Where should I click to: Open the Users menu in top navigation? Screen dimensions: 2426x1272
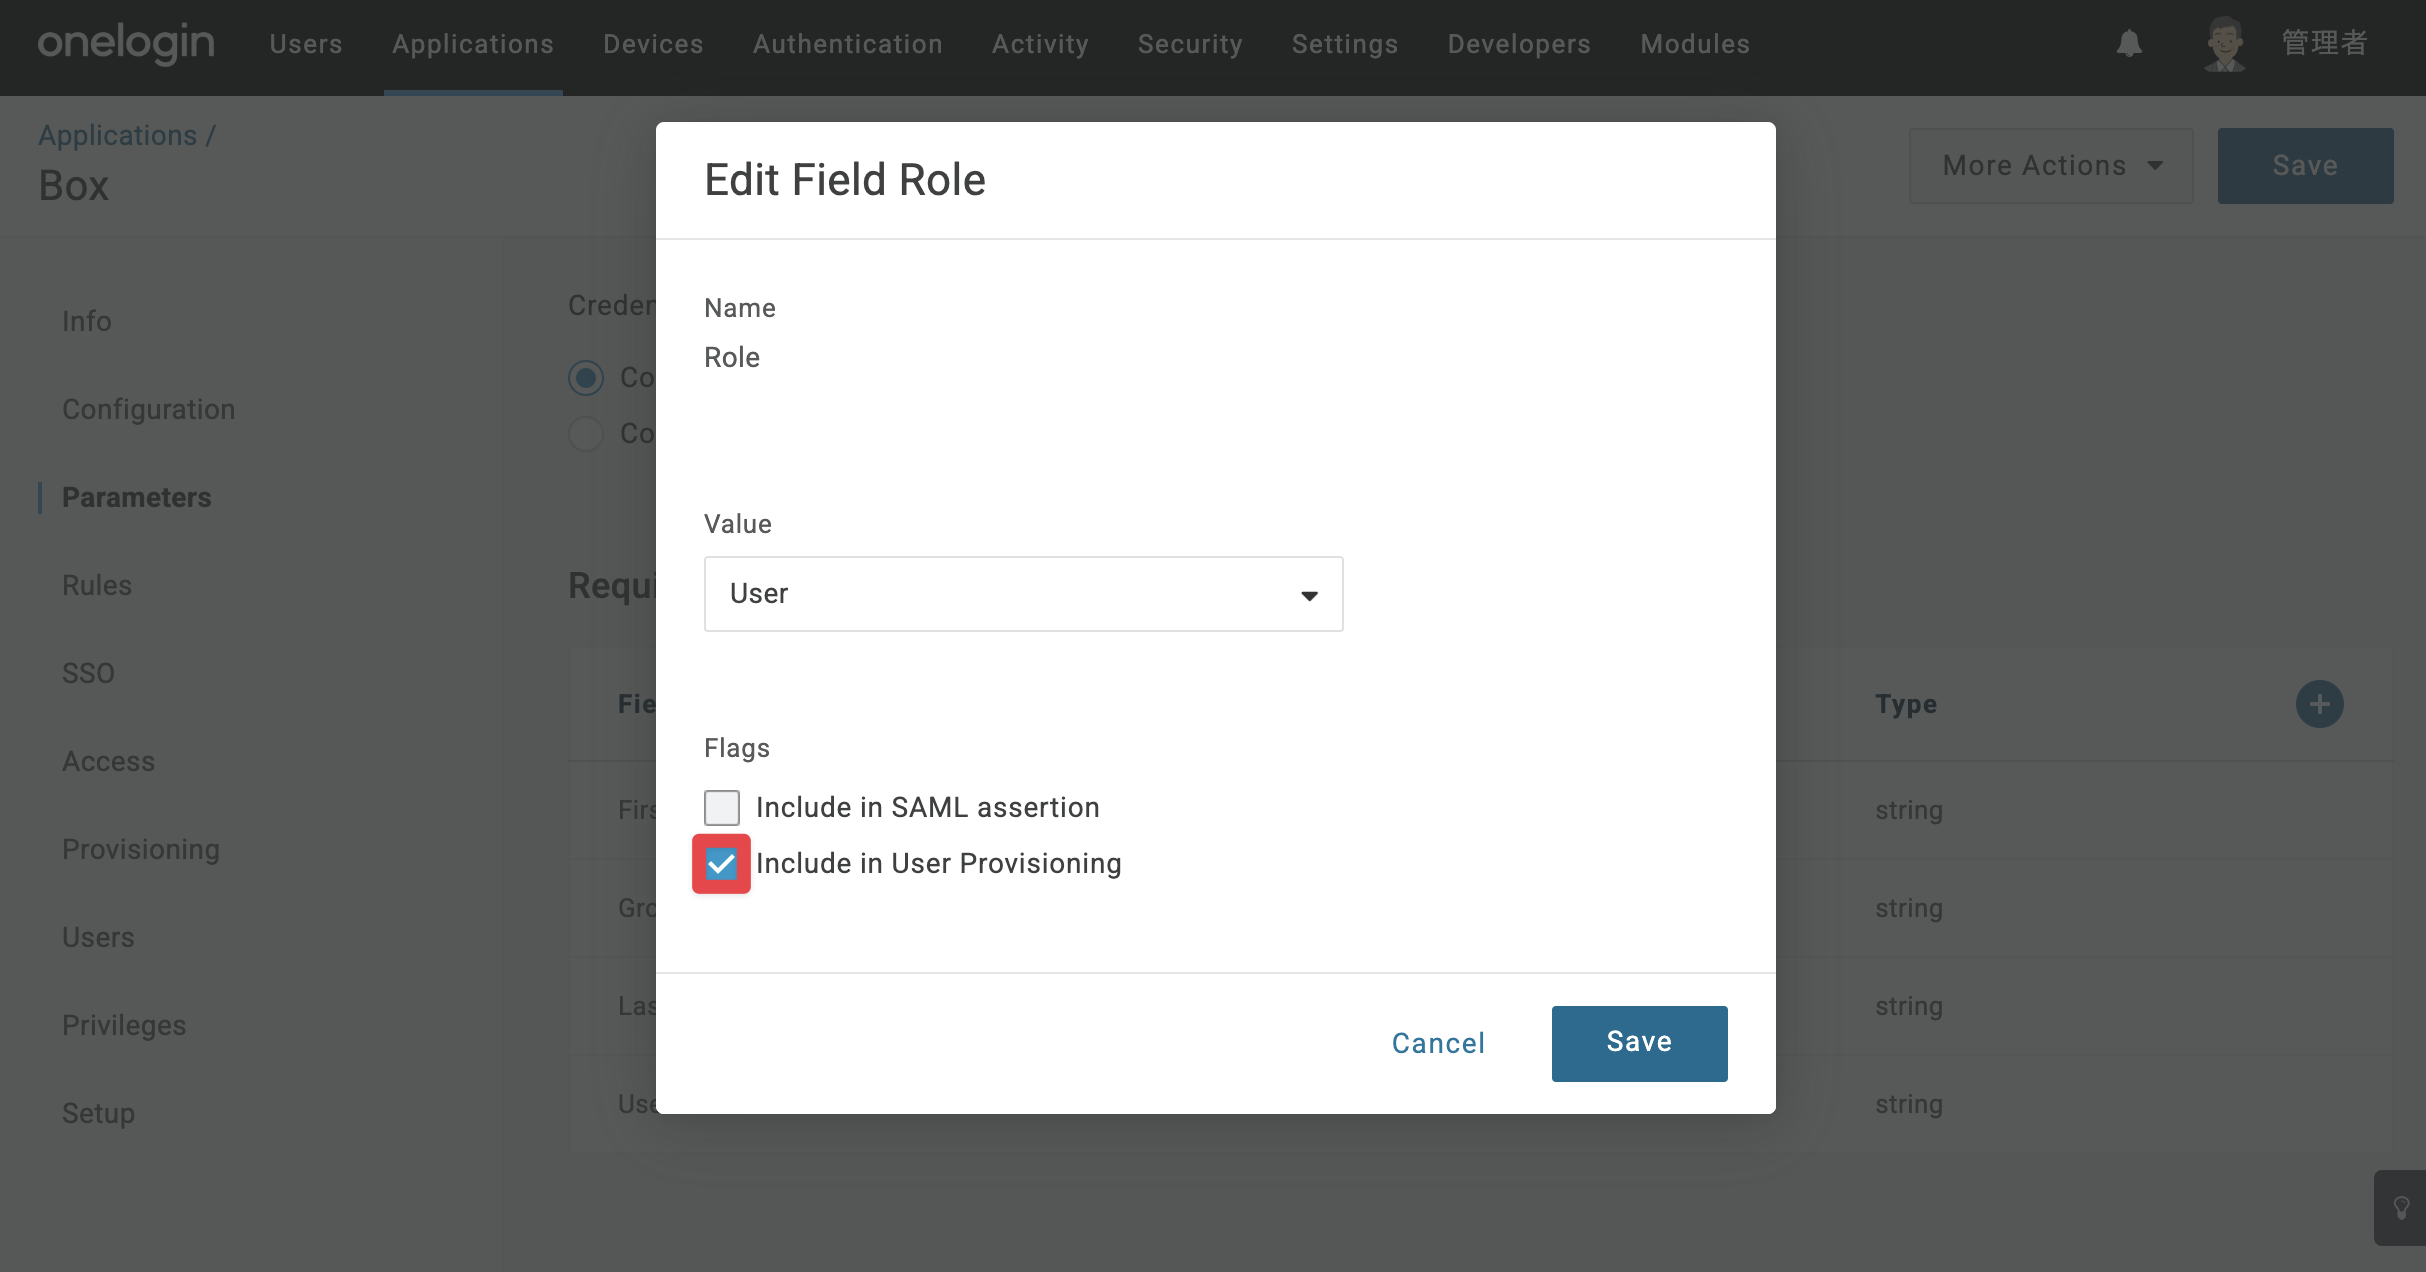point(306,44)
